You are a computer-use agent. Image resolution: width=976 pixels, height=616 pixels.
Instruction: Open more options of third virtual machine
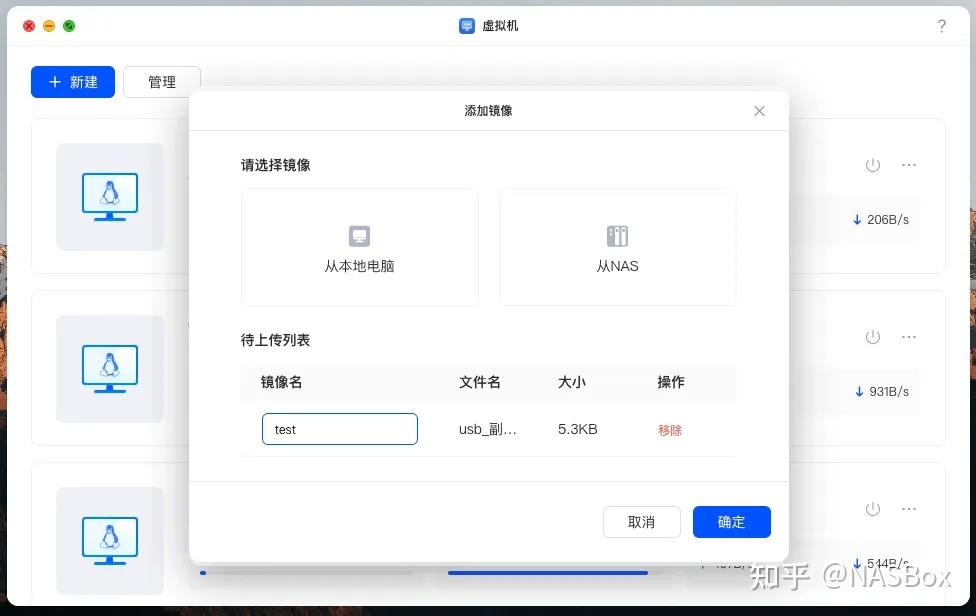(x=909, y=508)
